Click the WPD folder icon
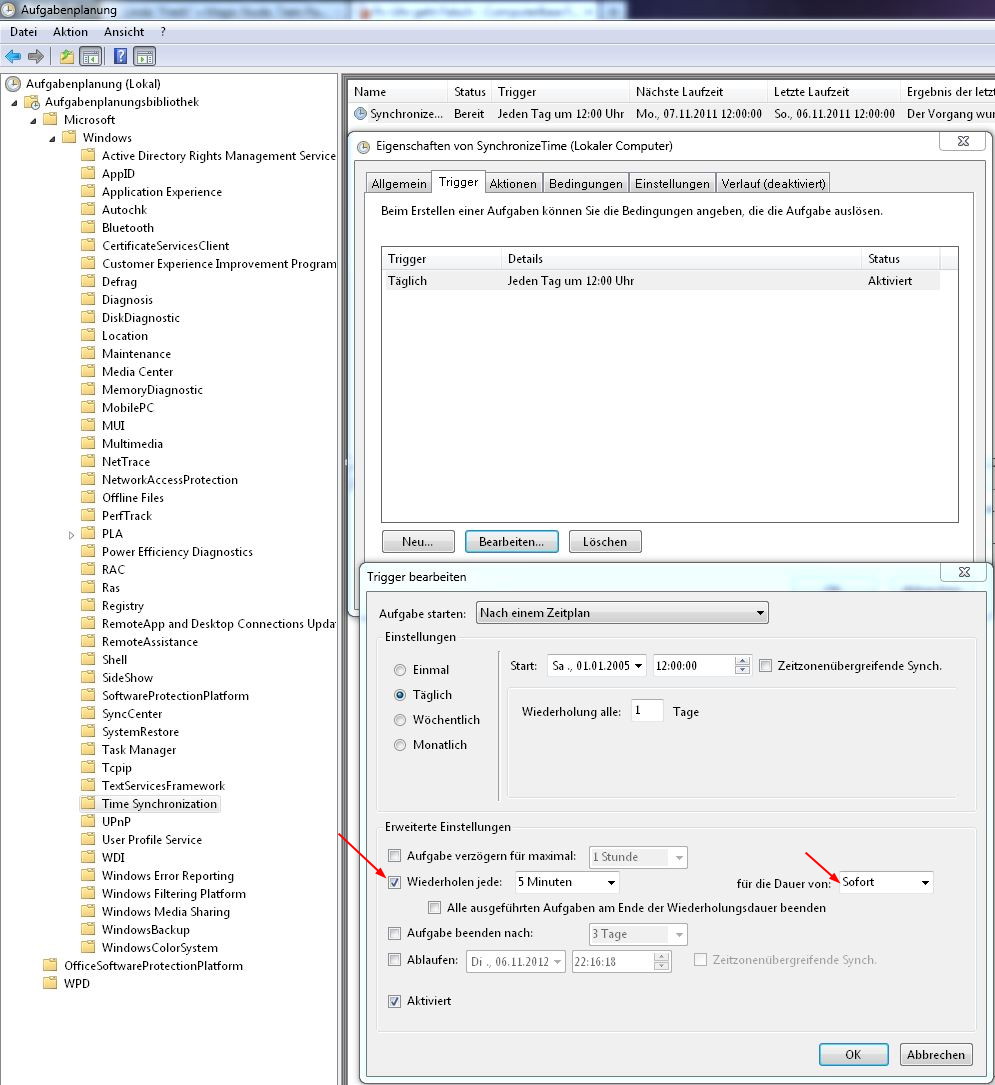The width and height of the screenshot is (995, 1085). point(50,983)
